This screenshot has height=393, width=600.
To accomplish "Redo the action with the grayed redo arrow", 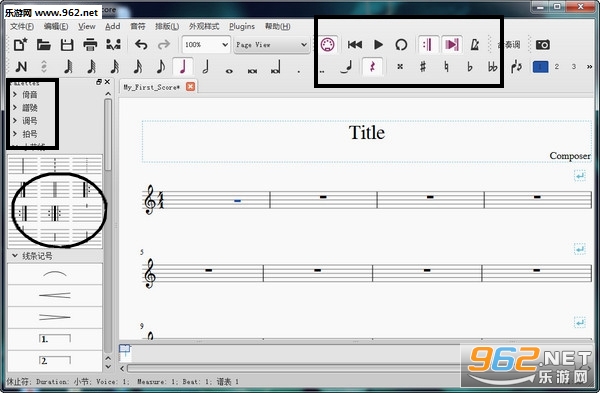I will 164,44.
